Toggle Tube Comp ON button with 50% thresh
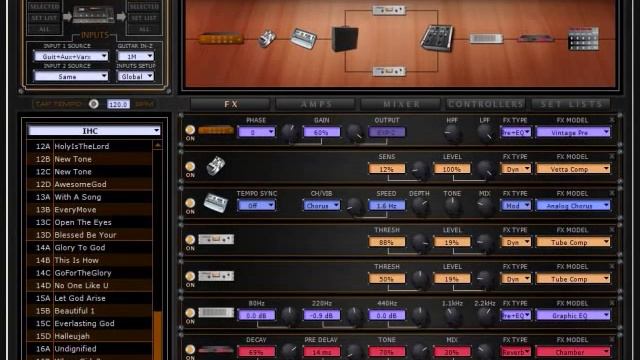The height and width of the screenshot is (360, 640). point(190,276)
